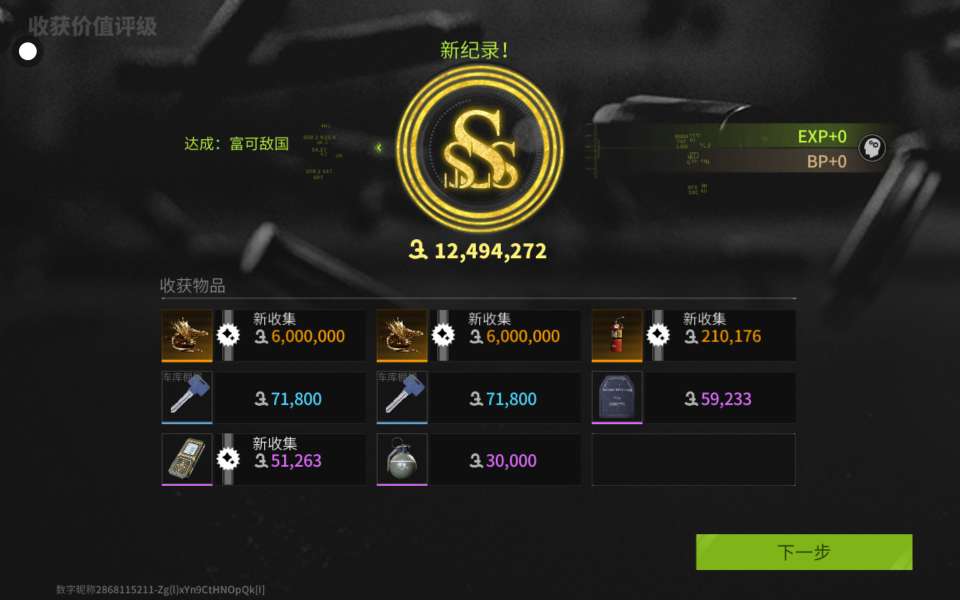The image size is (960, 600).
Task: Click the empty item slot in the last row
Action: [694, 460]
